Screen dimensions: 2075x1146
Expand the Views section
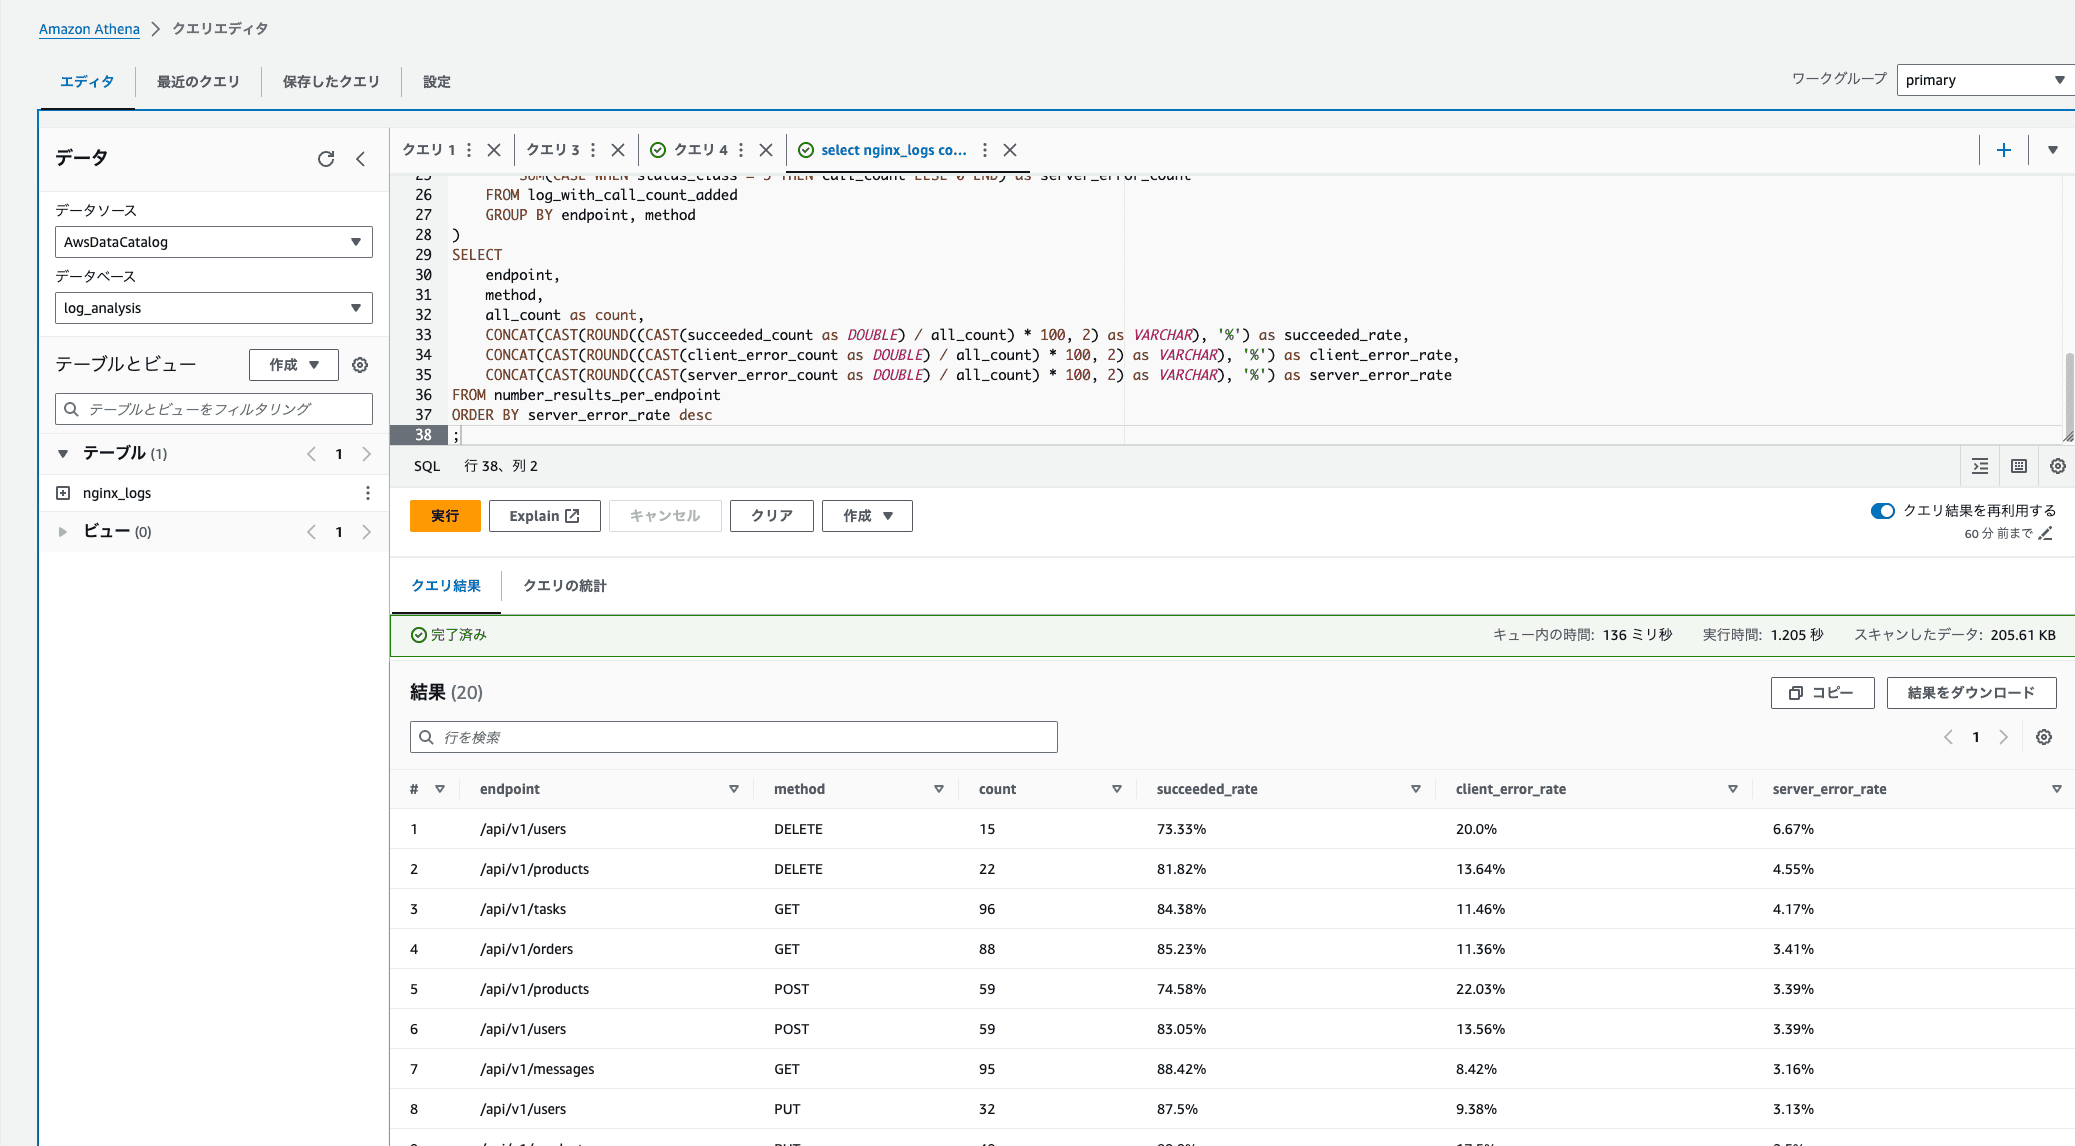(63, 532)
